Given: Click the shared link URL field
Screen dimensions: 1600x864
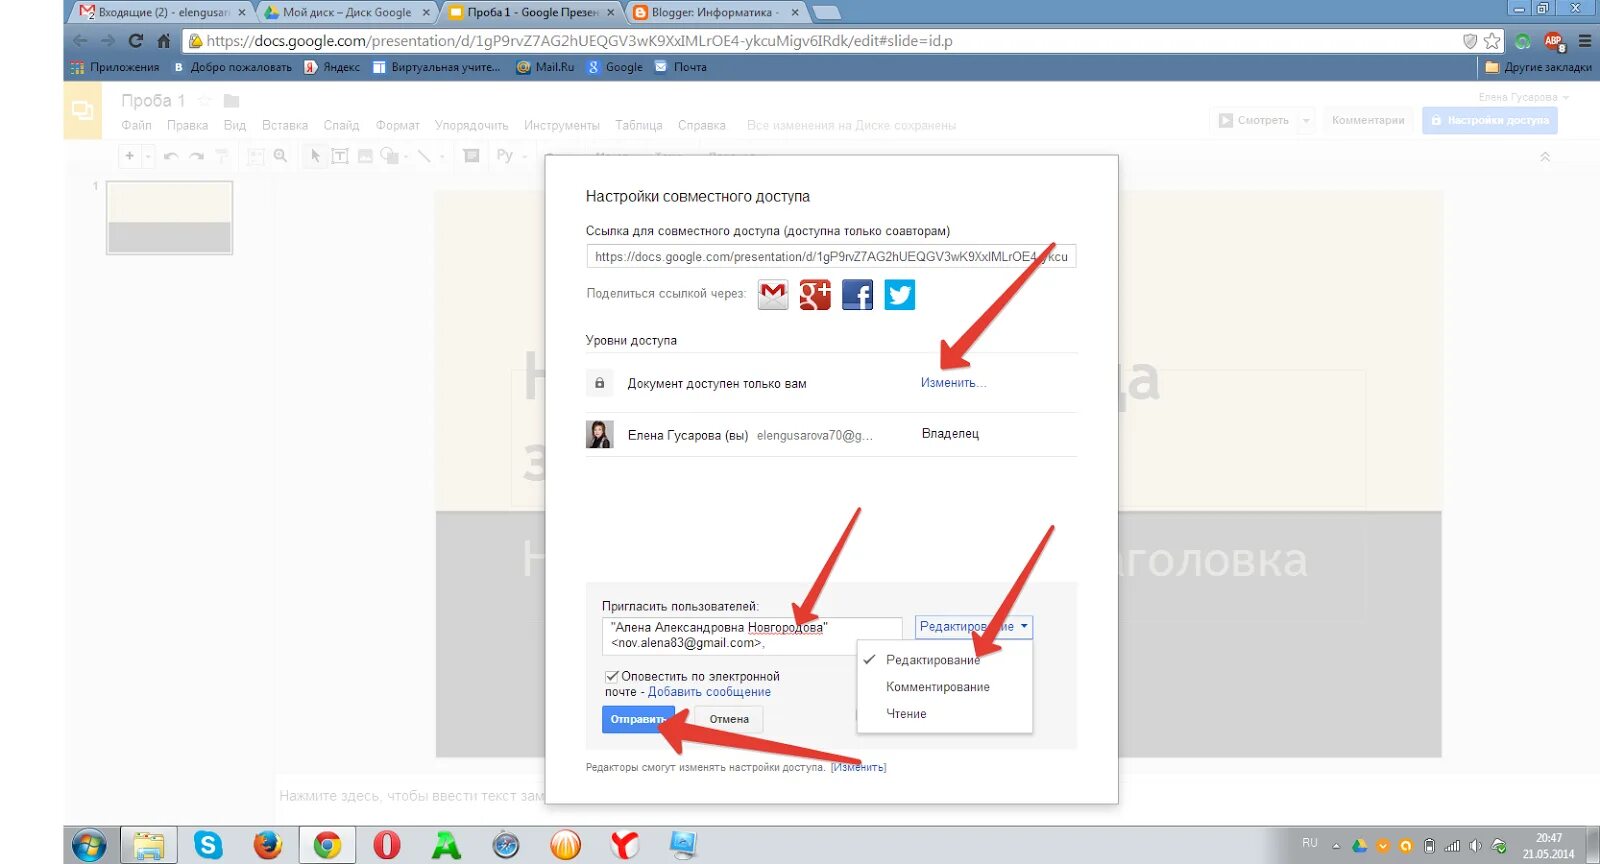Looking at the screenshot, I should pyautogui.click(x=831, y=257).
